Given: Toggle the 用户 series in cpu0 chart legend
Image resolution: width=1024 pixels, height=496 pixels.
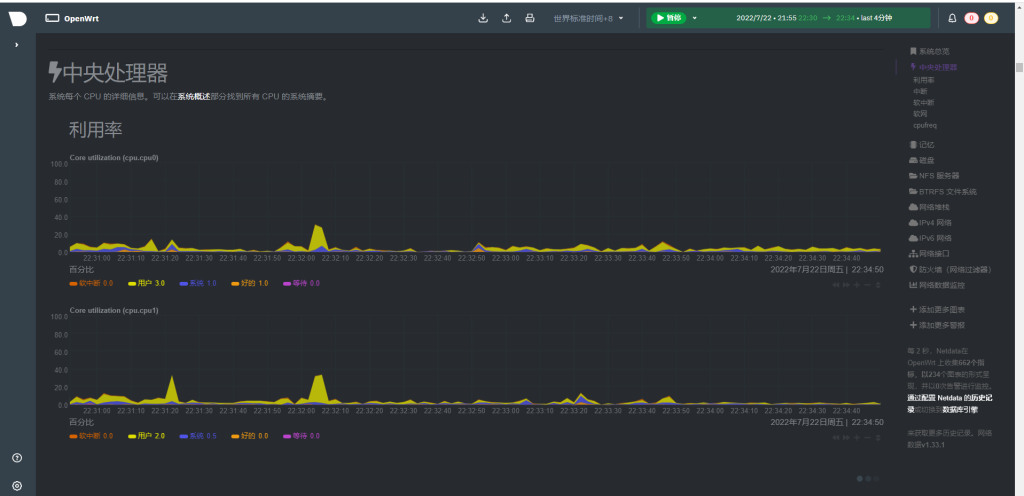Looking at the screenshot, I should pos(144,283).
